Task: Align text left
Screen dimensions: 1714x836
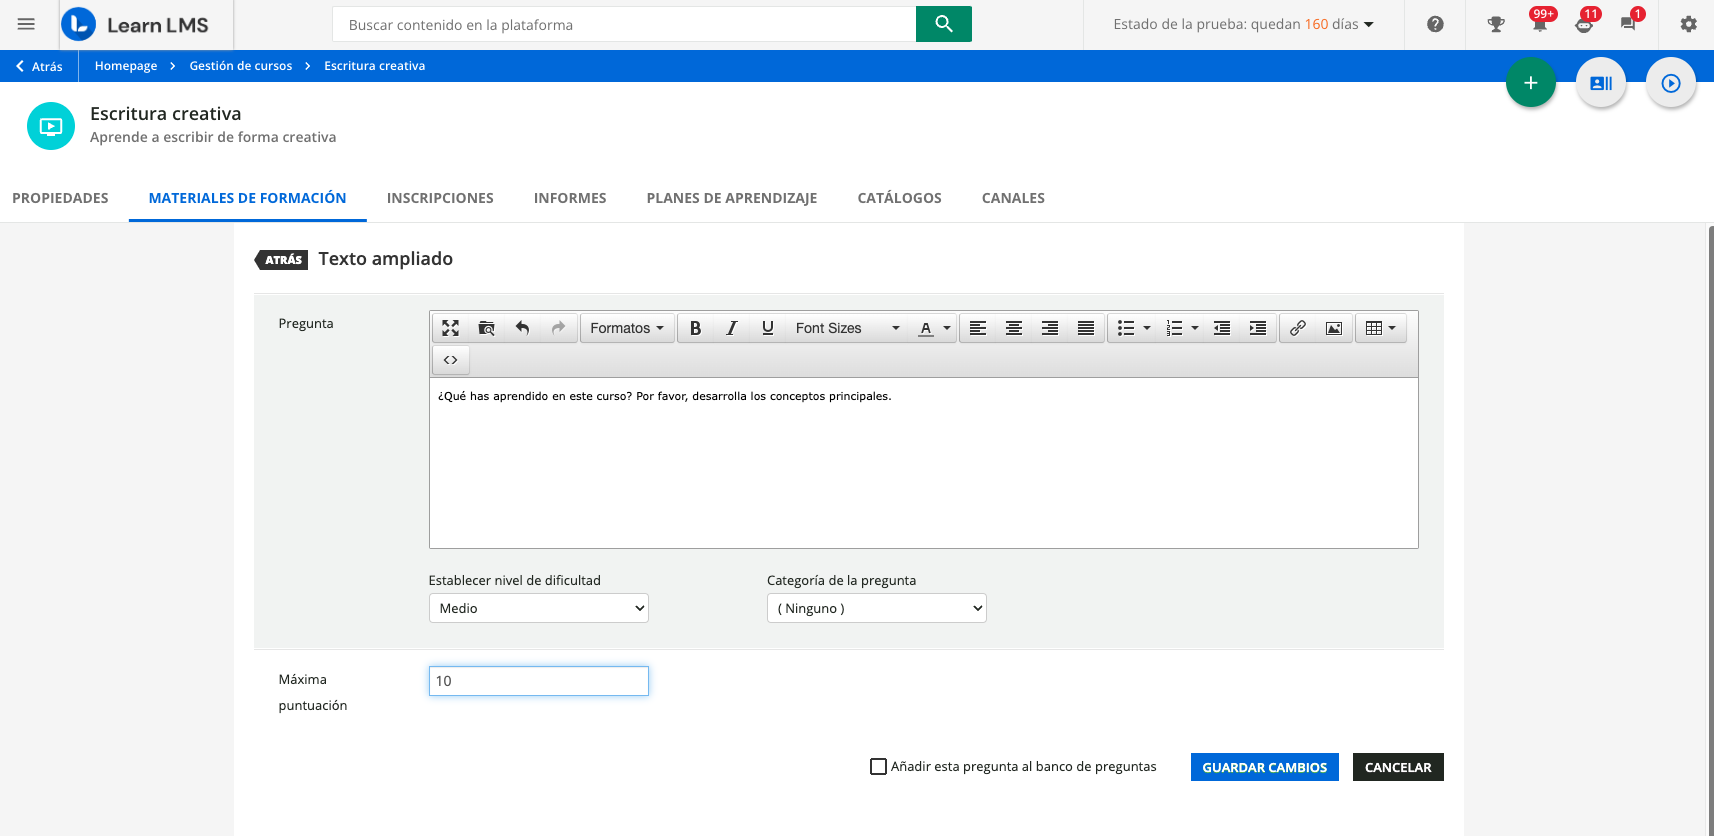Action: 978,328
